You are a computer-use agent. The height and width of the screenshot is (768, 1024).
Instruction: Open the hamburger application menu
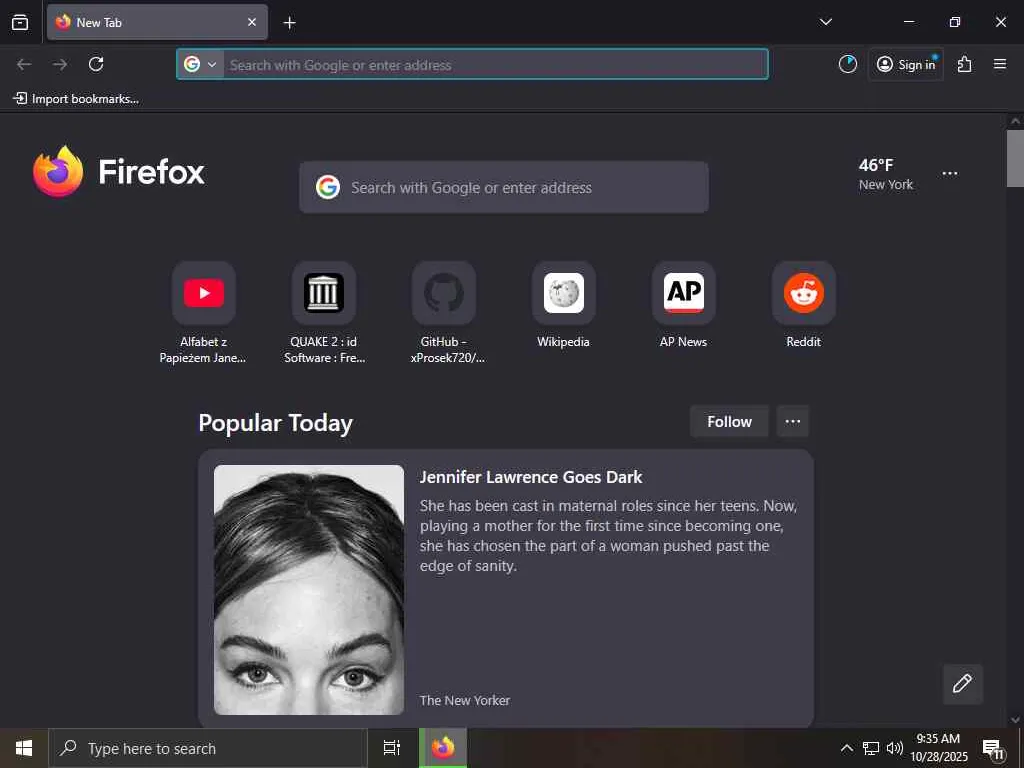coord(1000,64)
